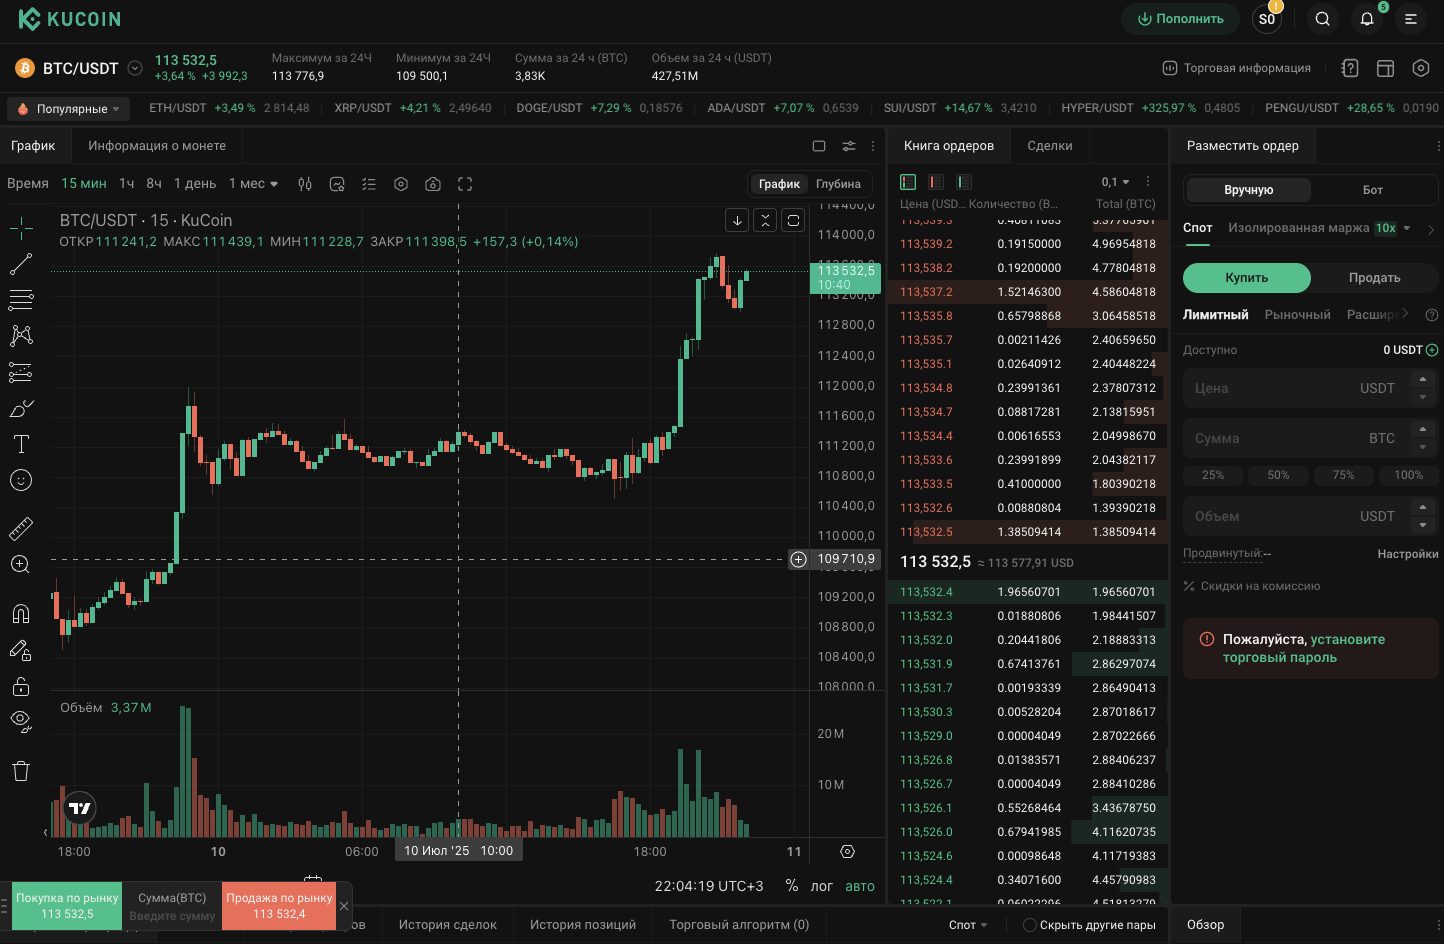Activate the zoom in tool

tap(21, 564)
